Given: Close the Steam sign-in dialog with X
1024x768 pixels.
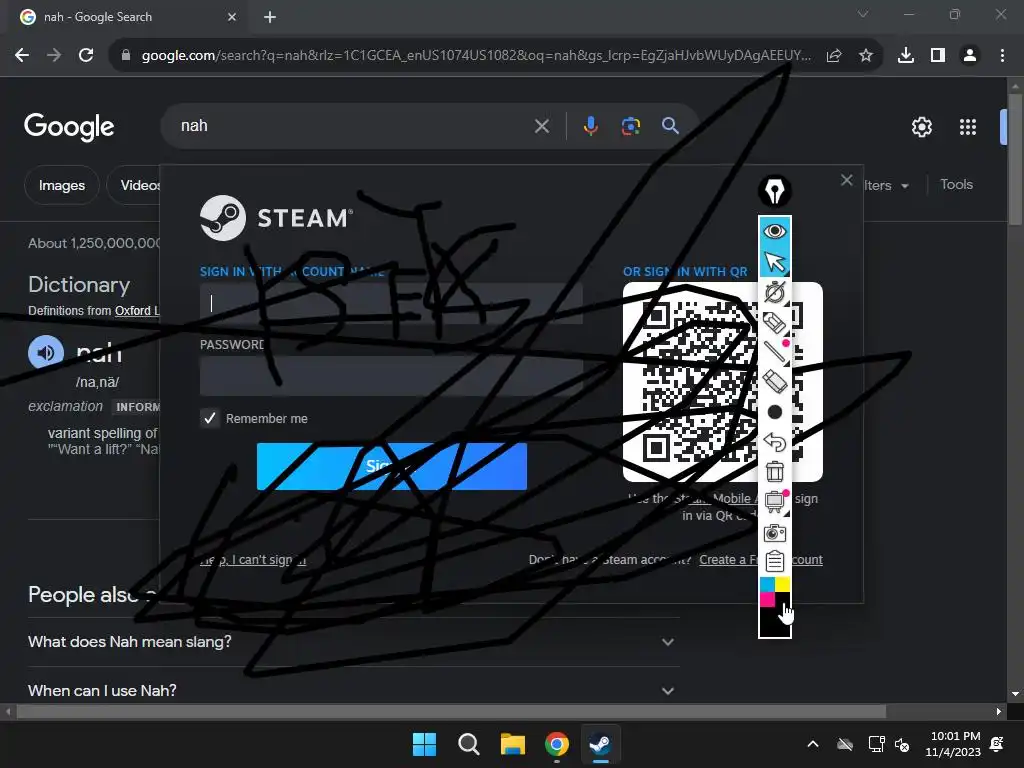Looking at the screenshot, I should [x=847, y=180].
